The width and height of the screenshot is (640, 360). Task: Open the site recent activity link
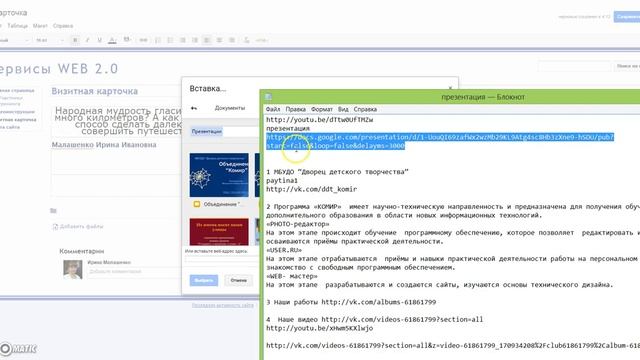coord(222,305)
